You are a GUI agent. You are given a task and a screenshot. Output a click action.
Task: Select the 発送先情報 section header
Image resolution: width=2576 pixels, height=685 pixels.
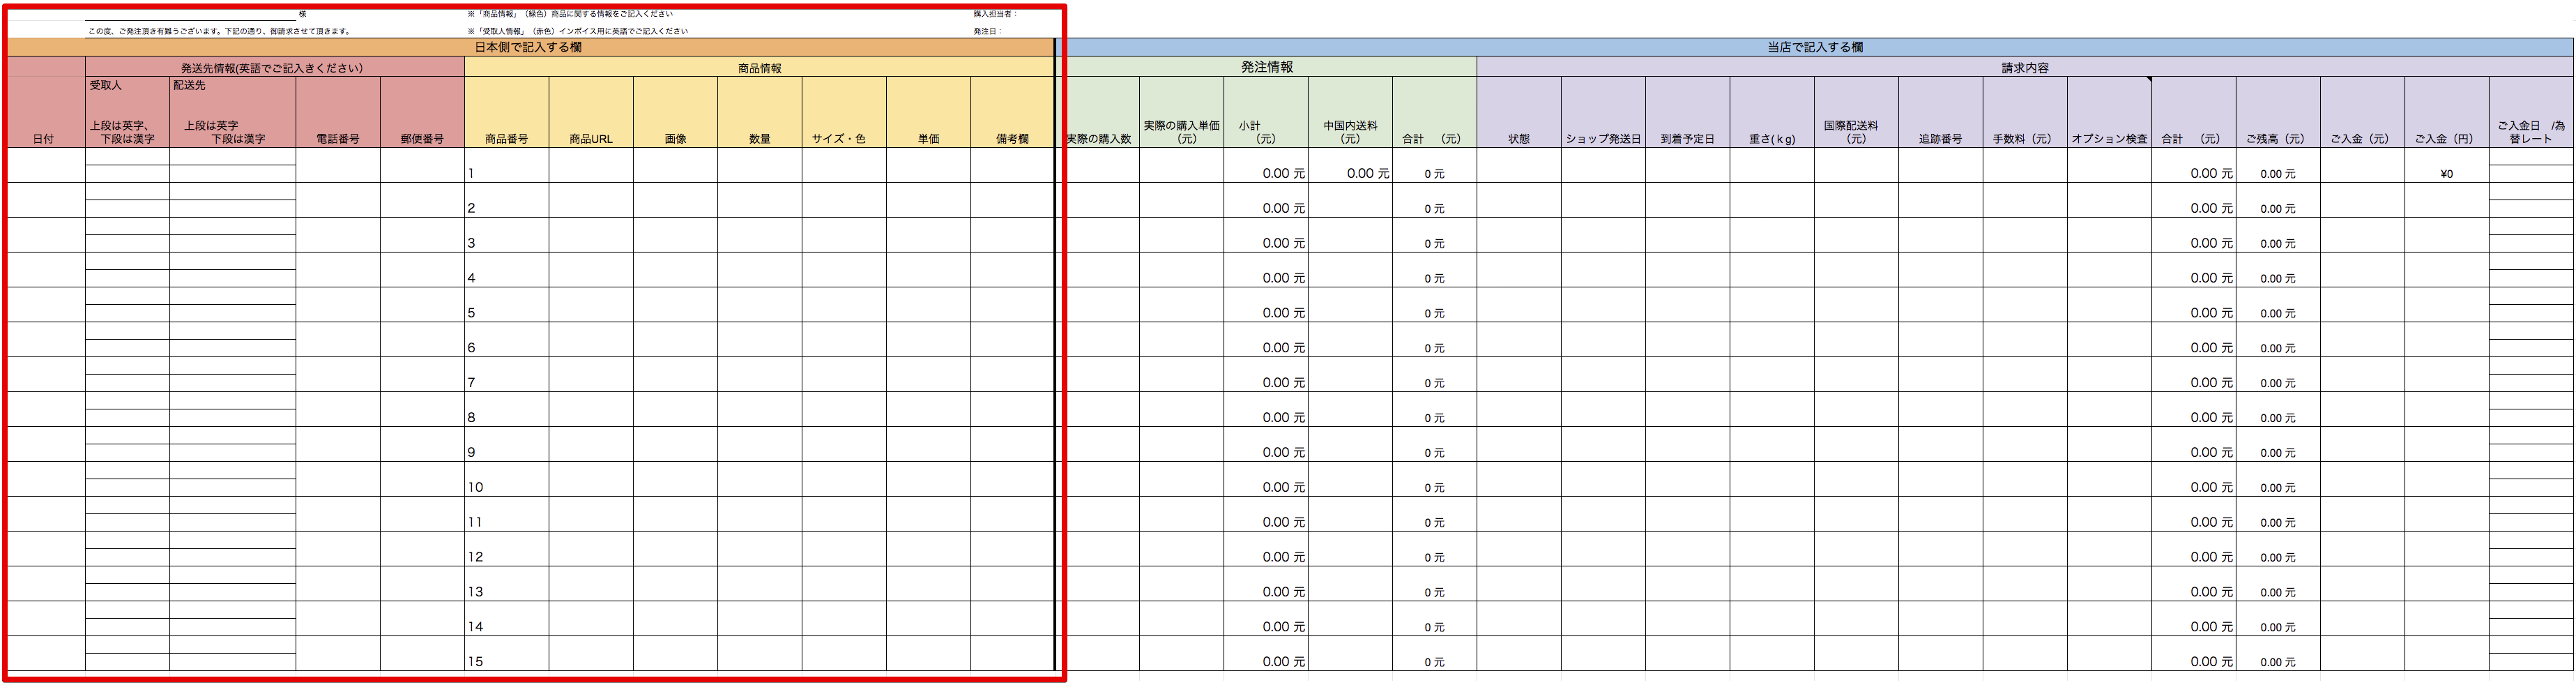(x=271, y=68)
